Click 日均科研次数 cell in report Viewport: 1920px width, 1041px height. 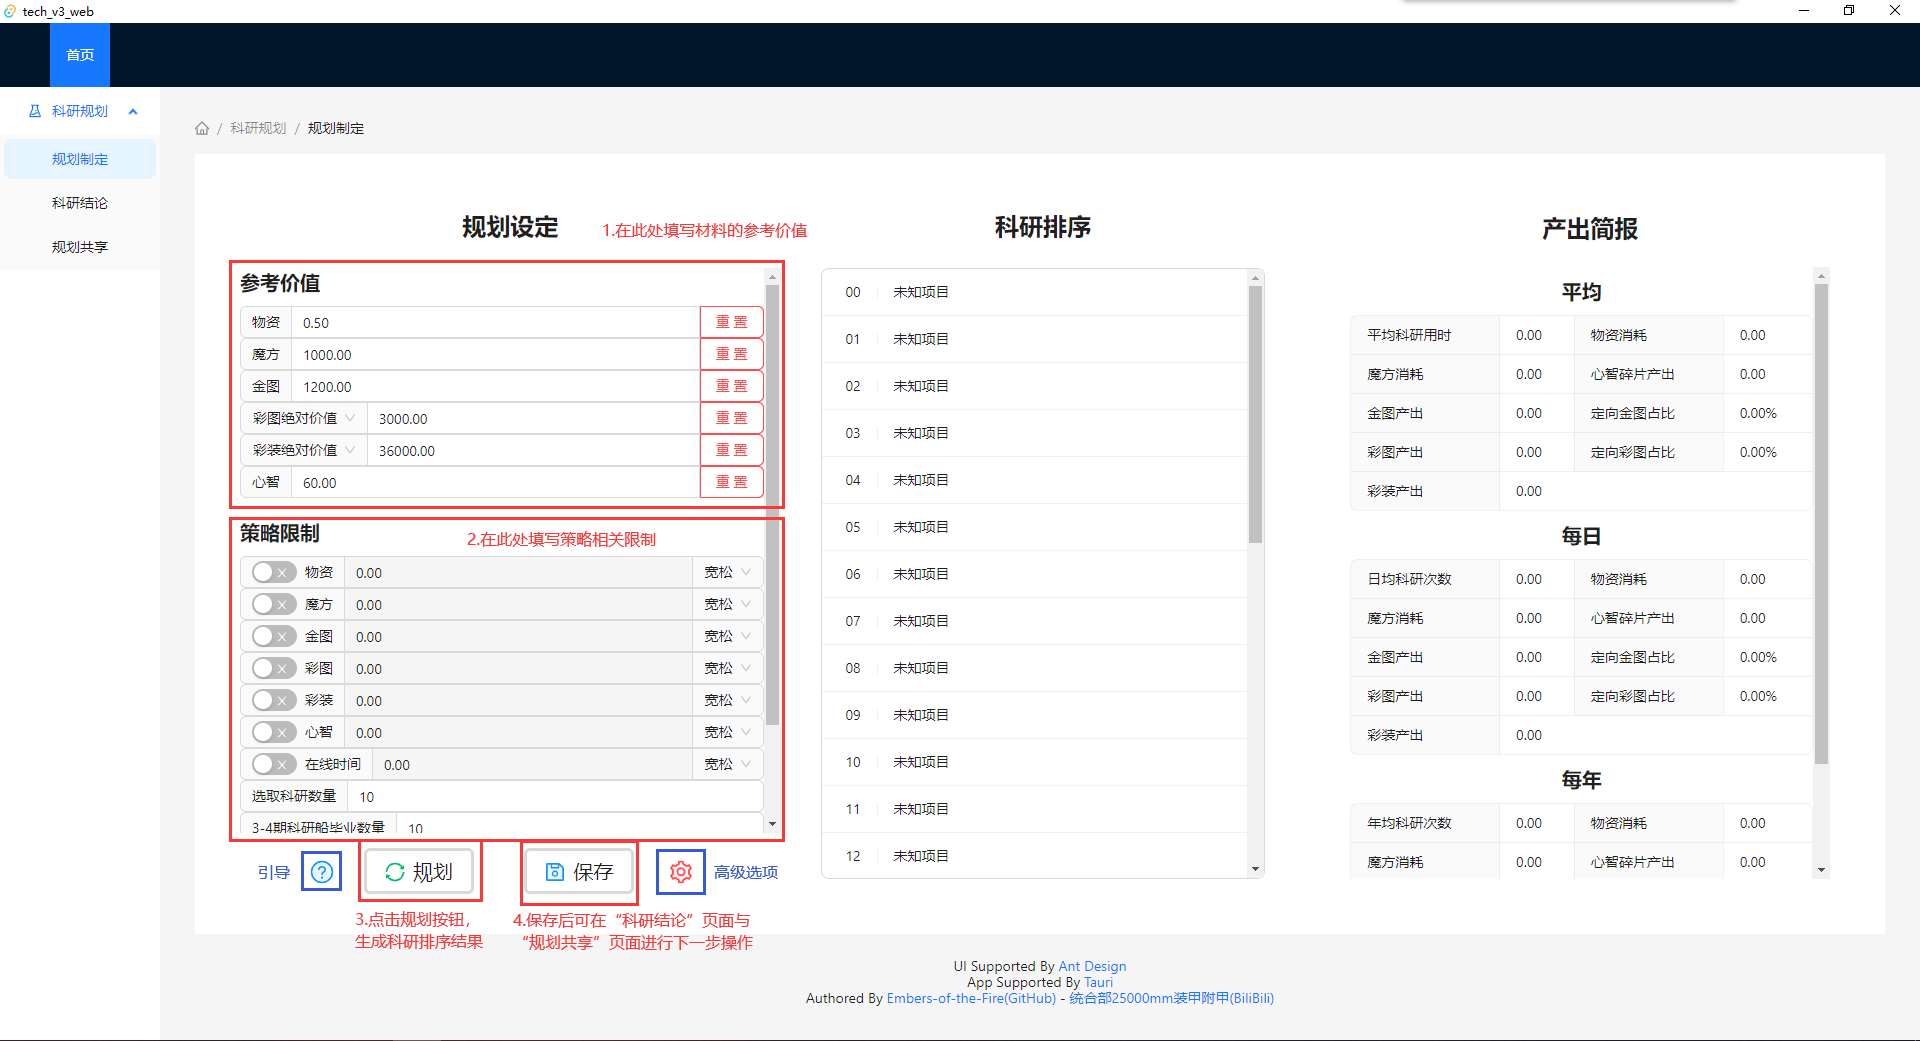1425,579
